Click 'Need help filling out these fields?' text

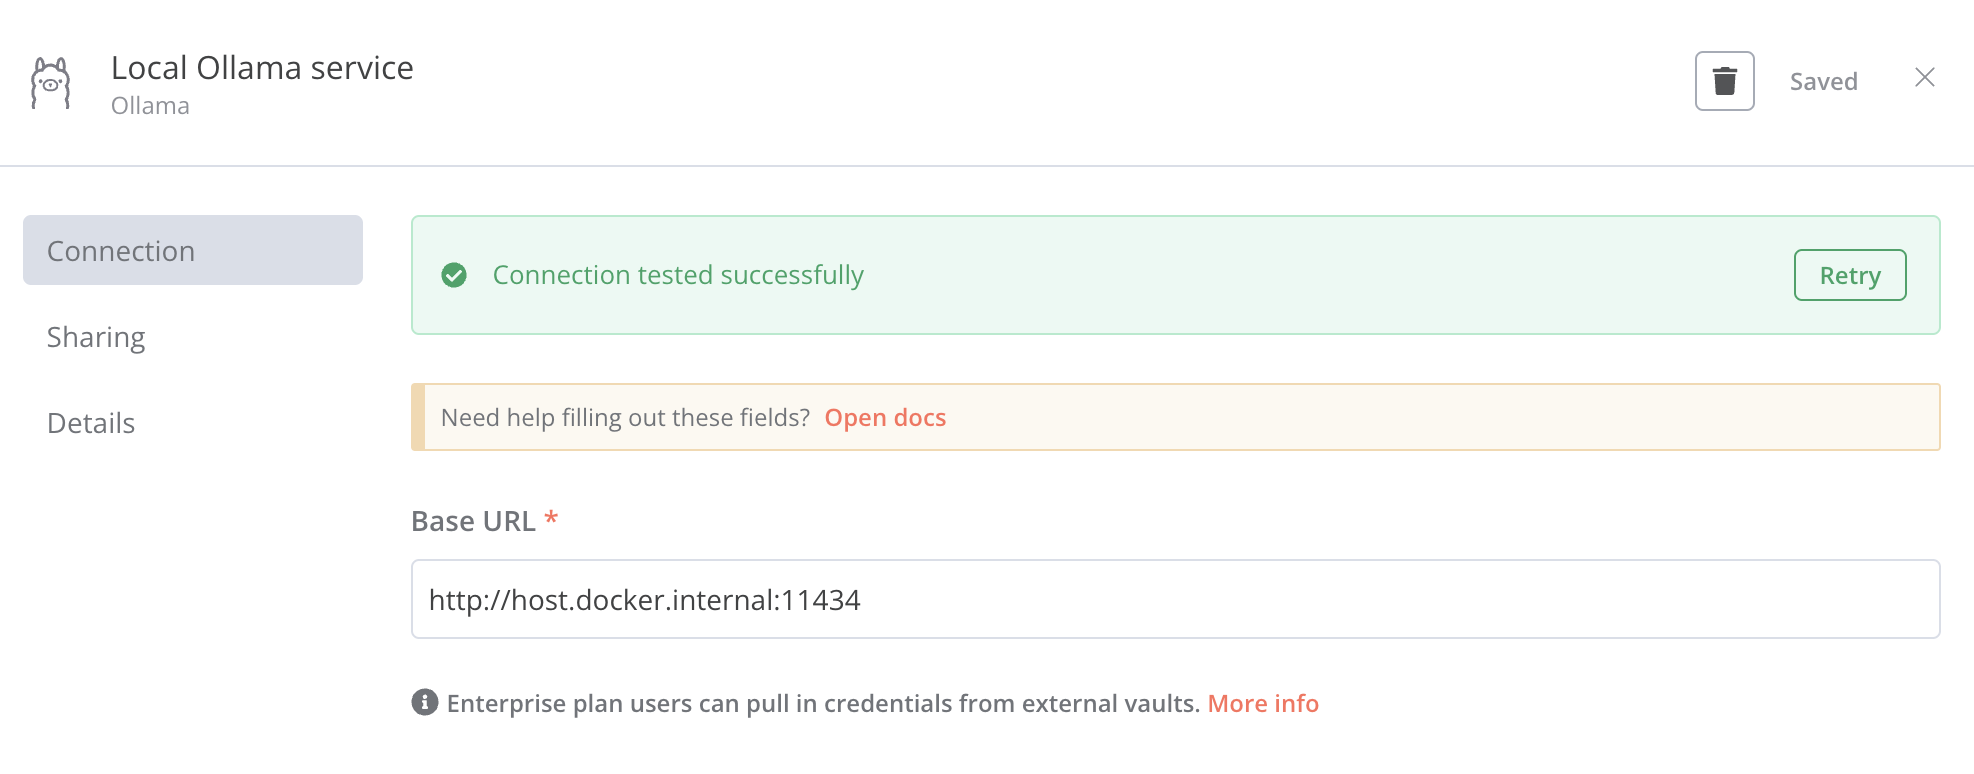coord(625,417)
